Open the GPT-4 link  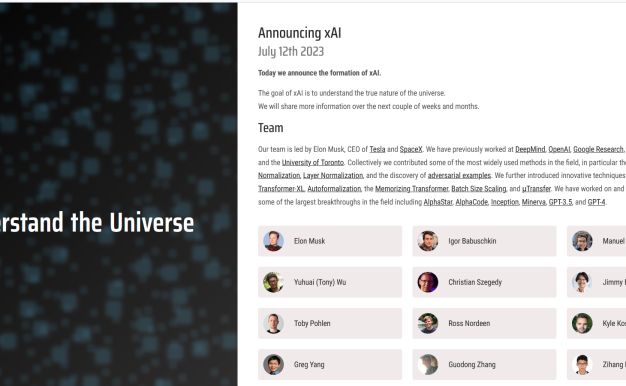(596, 202)
